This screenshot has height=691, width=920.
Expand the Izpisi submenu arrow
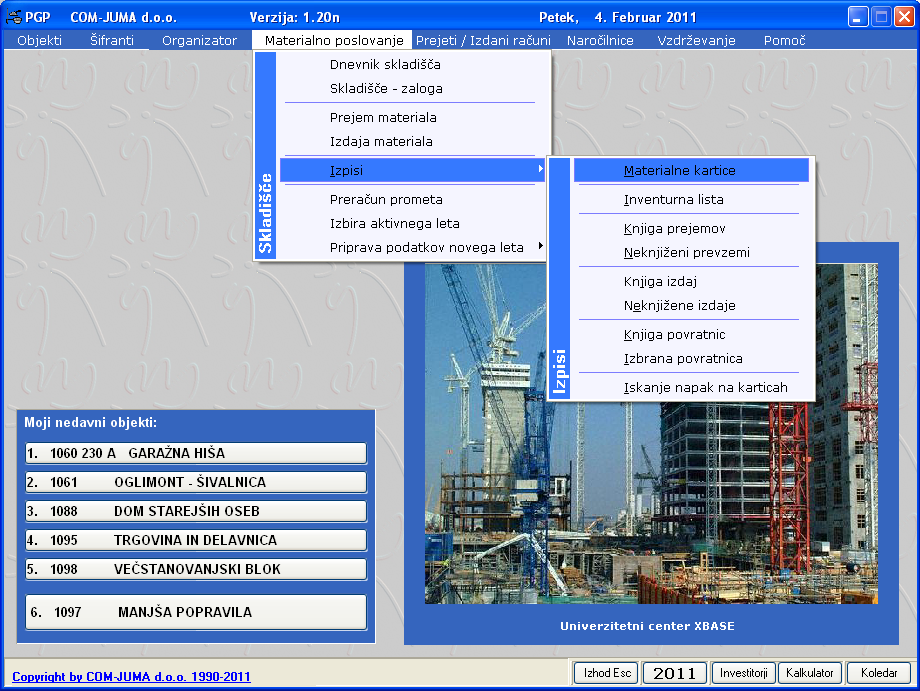tap(540, 170)
